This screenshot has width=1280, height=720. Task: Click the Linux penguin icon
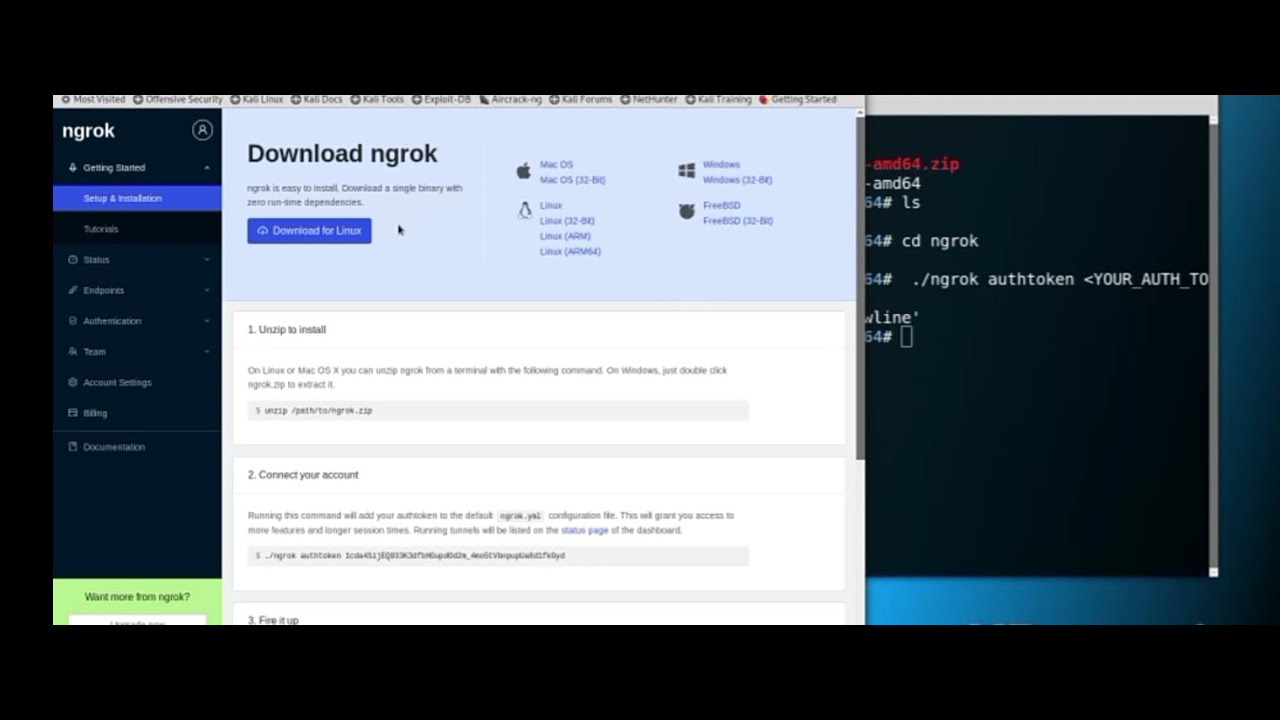coord(524,211)
